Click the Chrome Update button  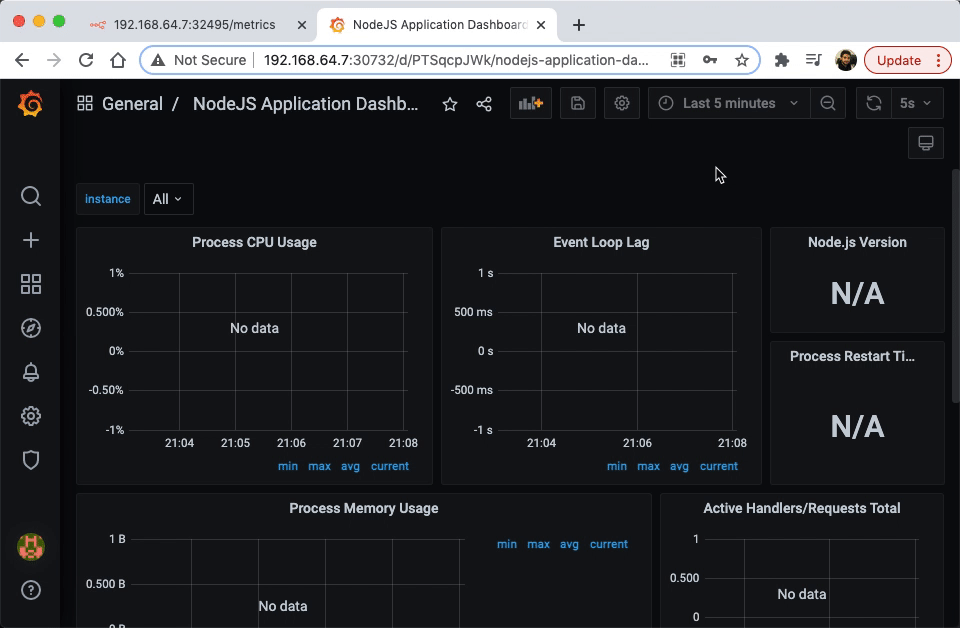point(899,60)
